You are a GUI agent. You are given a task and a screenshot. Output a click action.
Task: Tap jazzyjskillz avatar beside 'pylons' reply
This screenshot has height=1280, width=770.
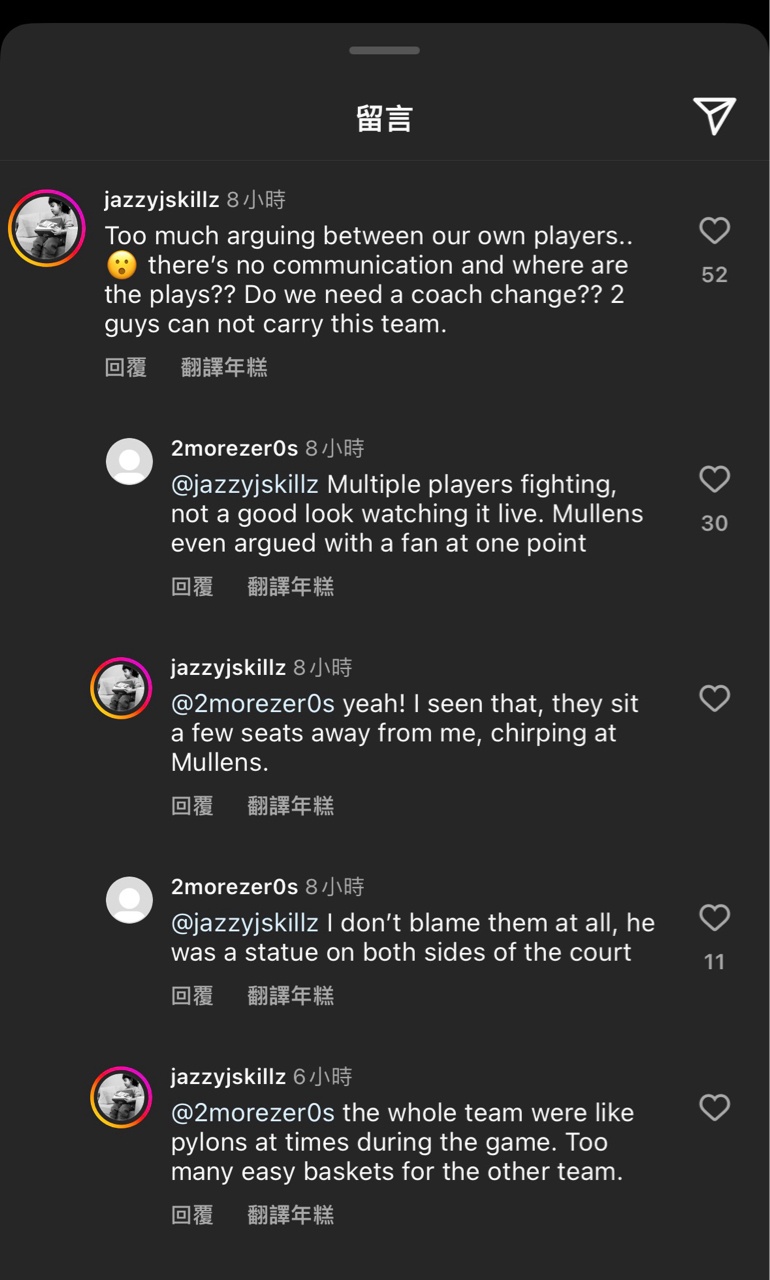121,1097
